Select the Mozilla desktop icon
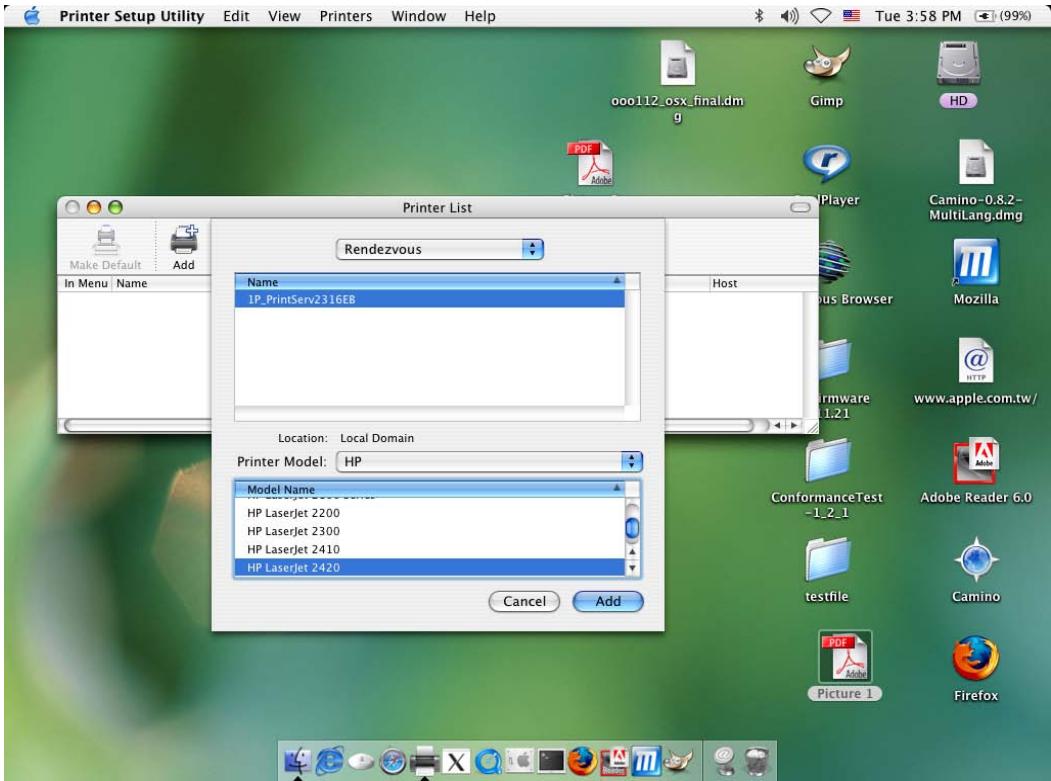This screenshot has height=781, width=1051. (x=976, y=262)
